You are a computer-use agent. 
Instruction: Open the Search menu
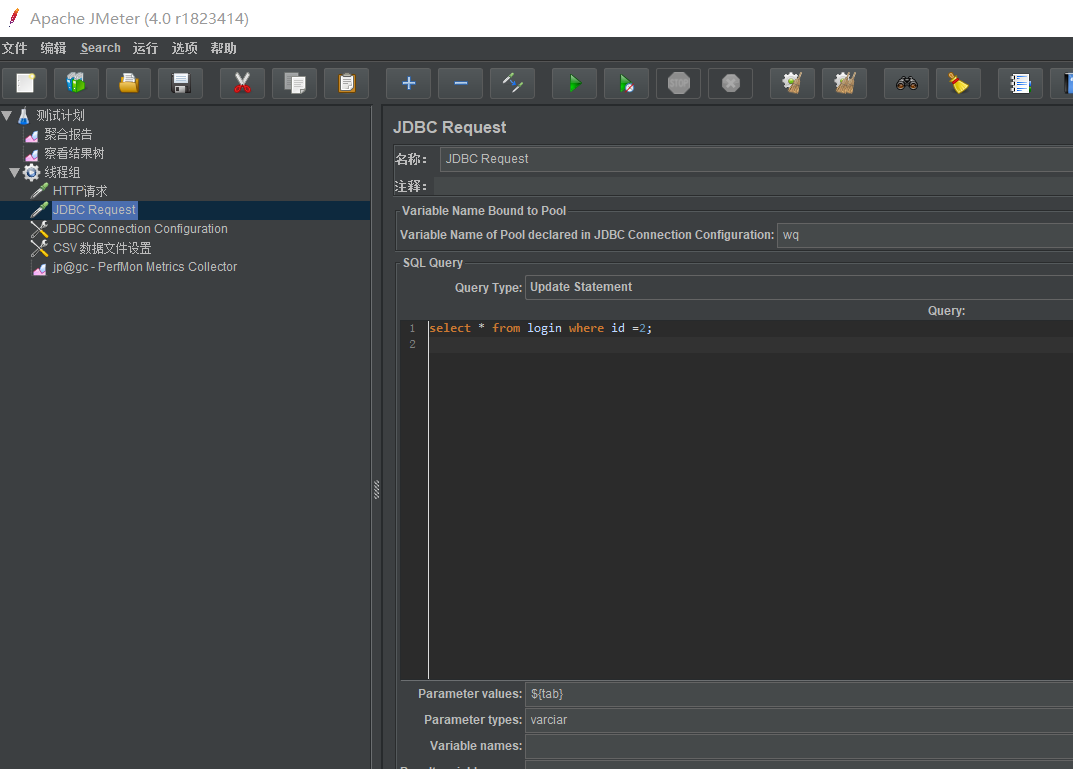(100, 48)
